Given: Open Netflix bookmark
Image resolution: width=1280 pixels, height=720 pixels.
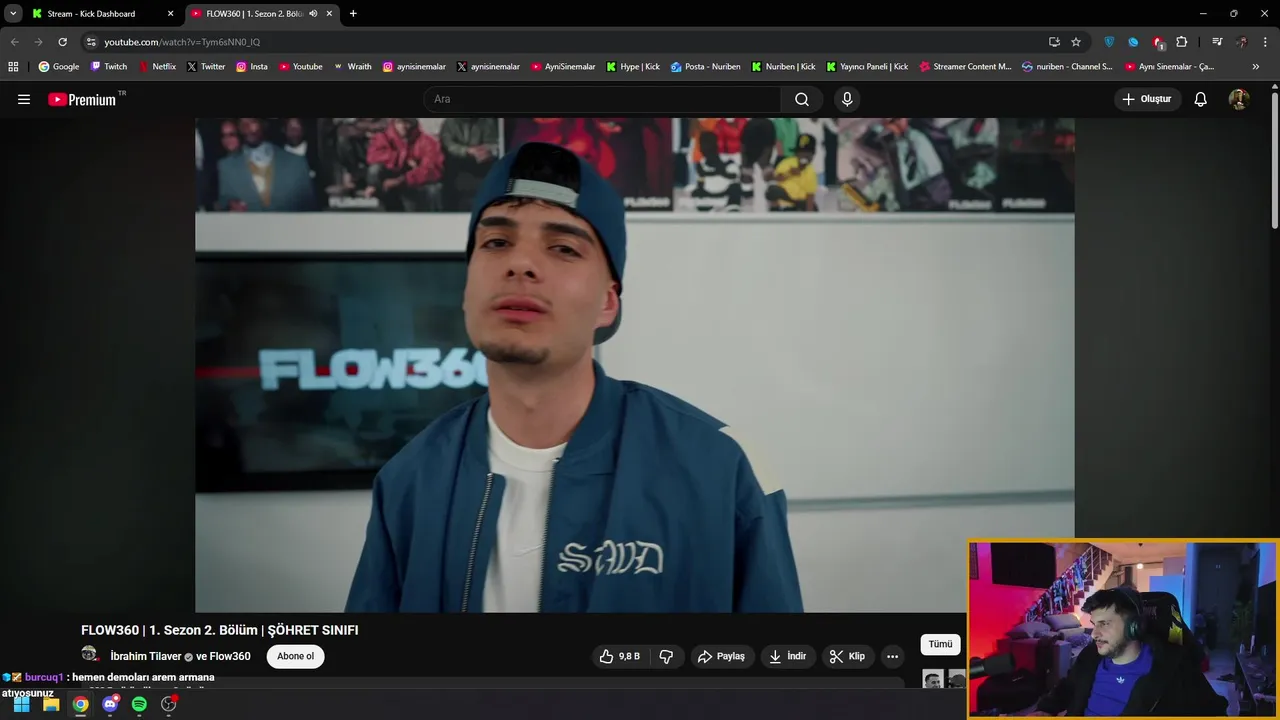Looking at the screenshot, I should pos(157,67).
